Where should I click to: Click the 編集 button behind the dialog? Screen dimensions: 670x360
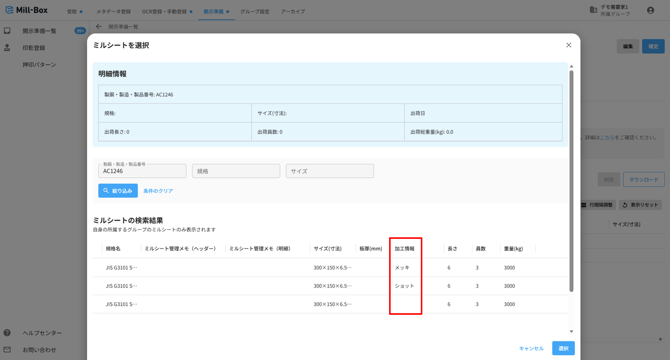628,46
